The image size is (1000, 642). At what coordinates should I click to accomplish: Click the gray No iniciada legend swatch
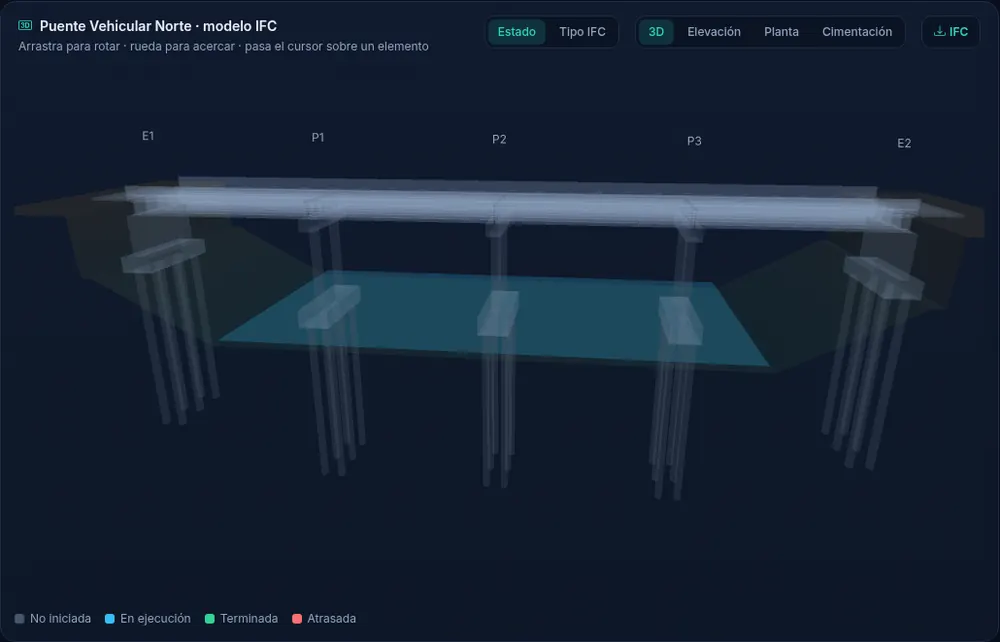(x=20, y=618)
